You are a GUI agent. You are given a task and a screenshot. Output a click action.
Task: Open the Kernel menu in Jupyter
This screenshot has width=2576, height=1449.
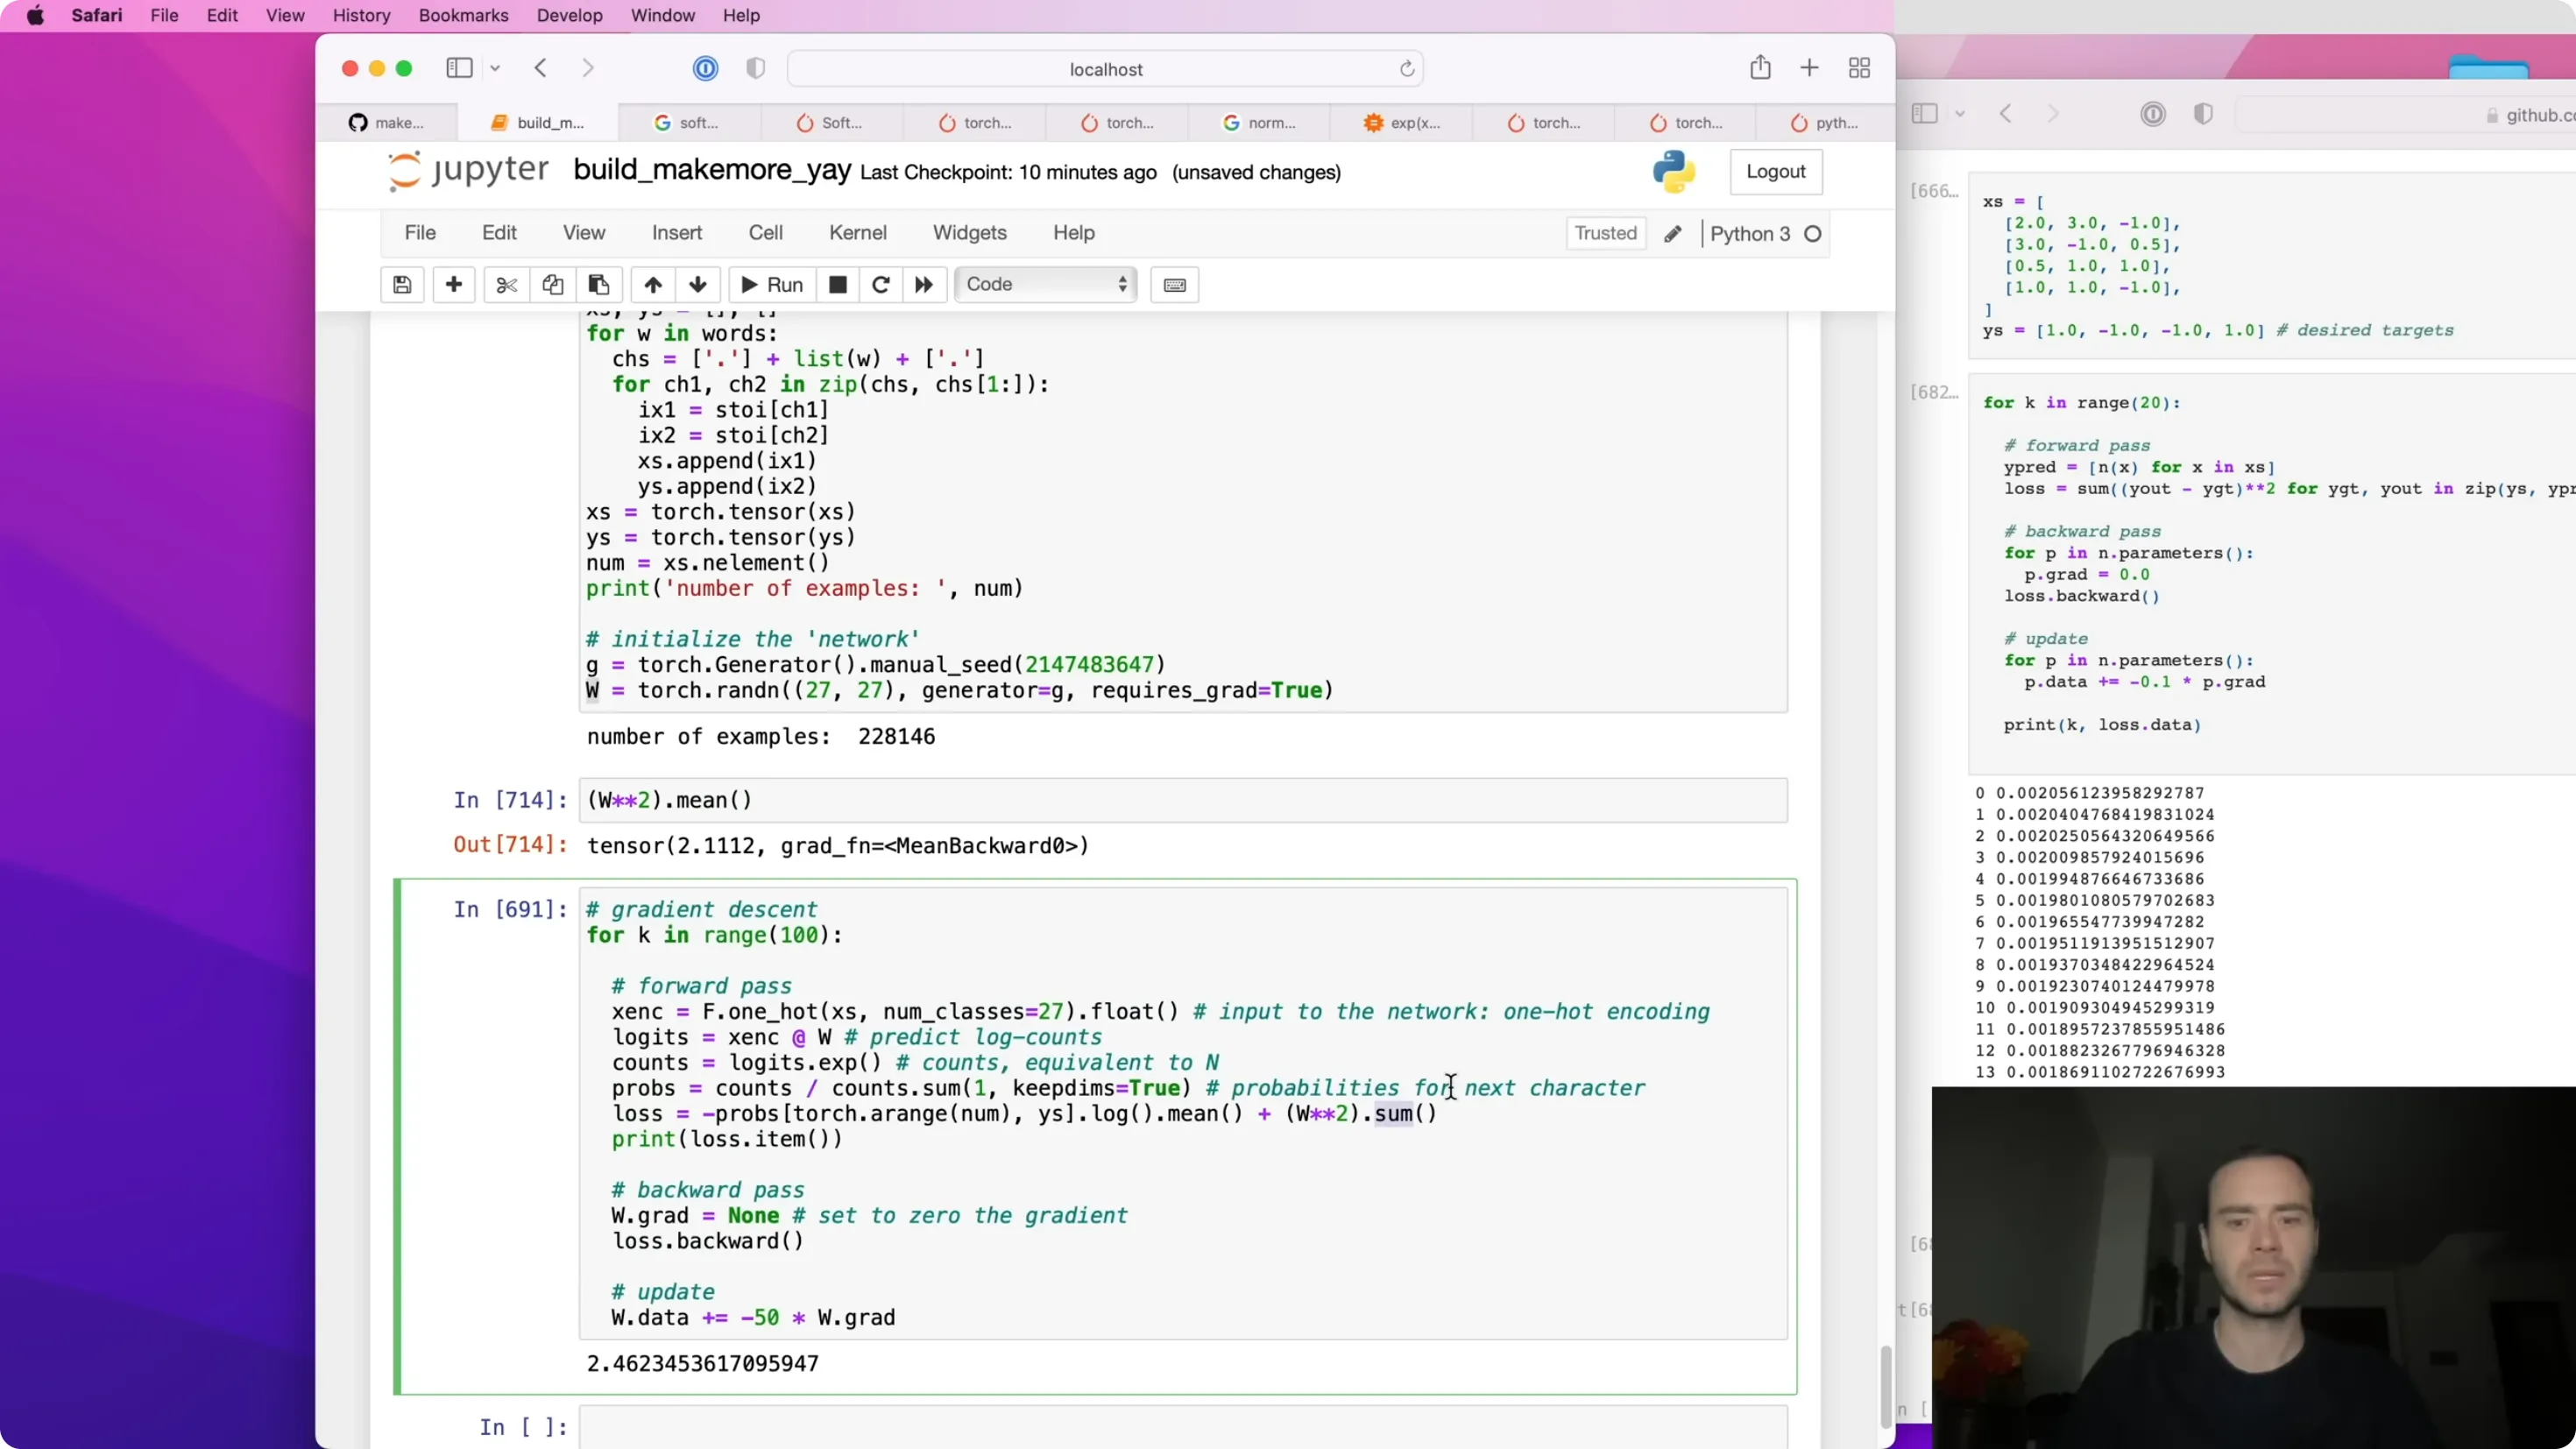click(858, 233)
